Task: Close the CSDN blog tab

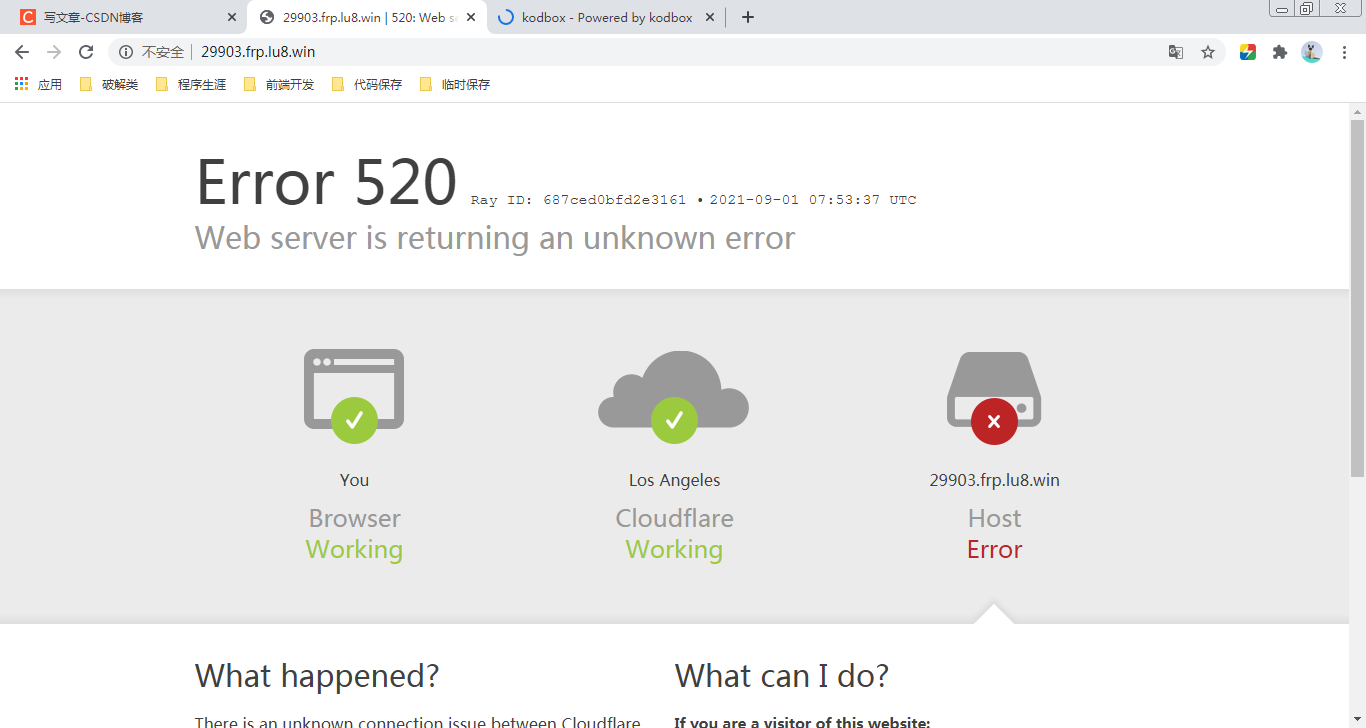Action: pos(232,17)
